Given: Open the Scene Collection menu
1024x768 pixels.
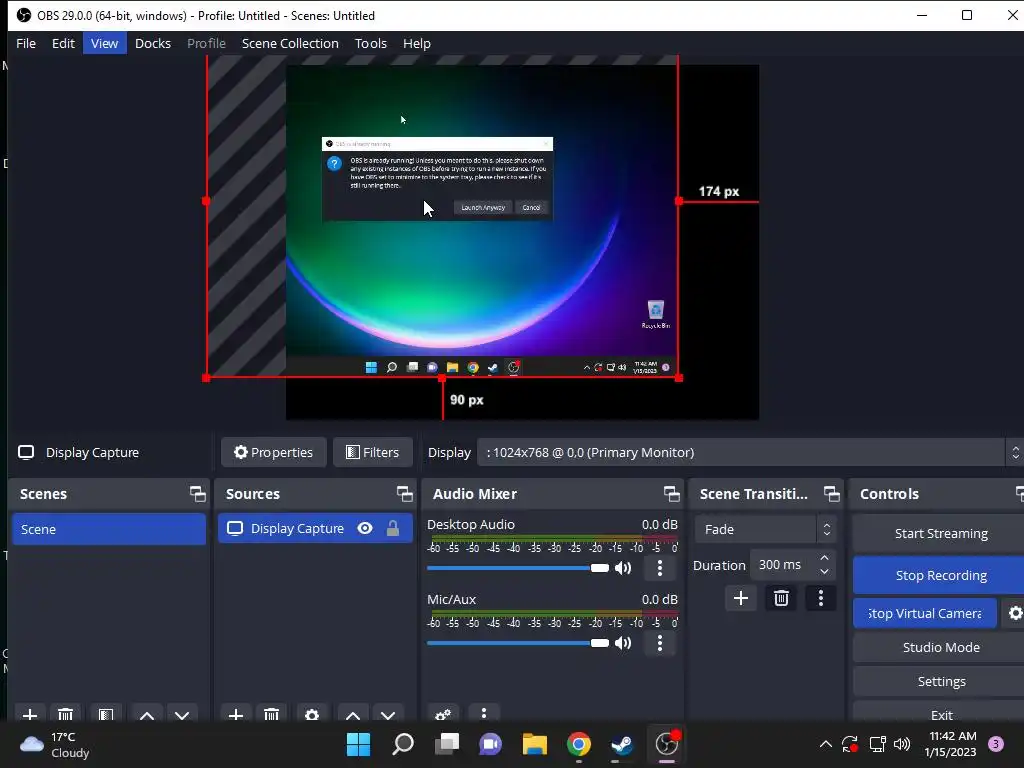Looking at the screenshot, I should (290, 43).
